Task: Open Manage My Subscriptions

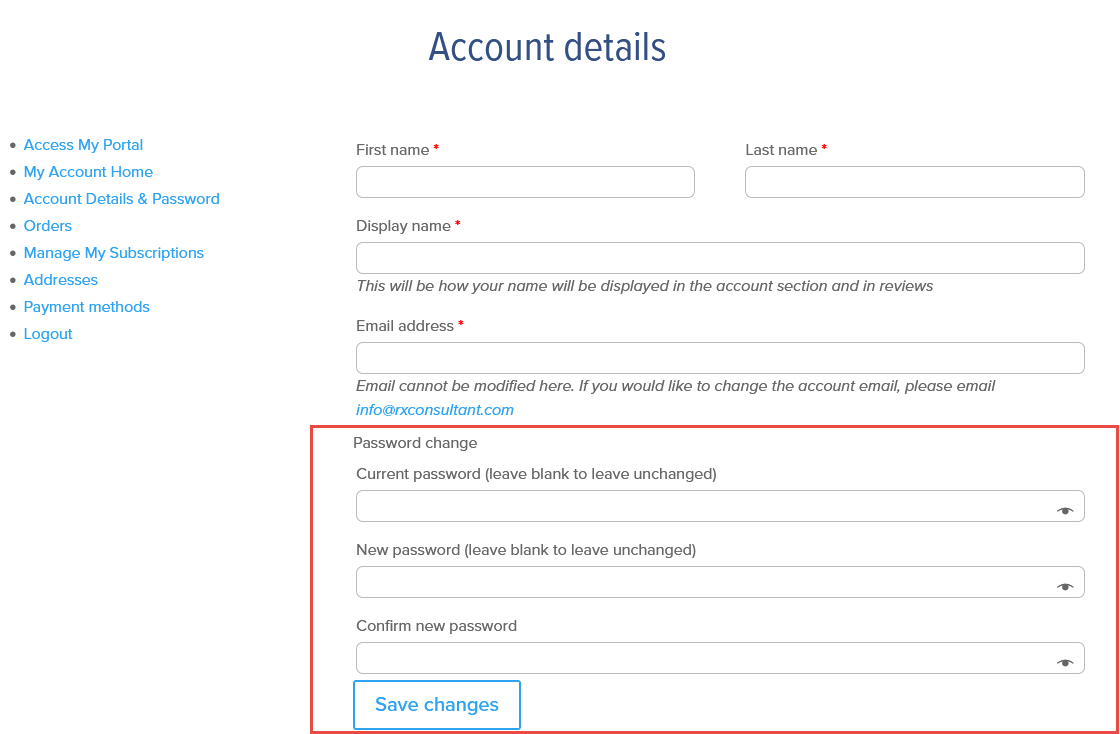Action: [114, 253]
